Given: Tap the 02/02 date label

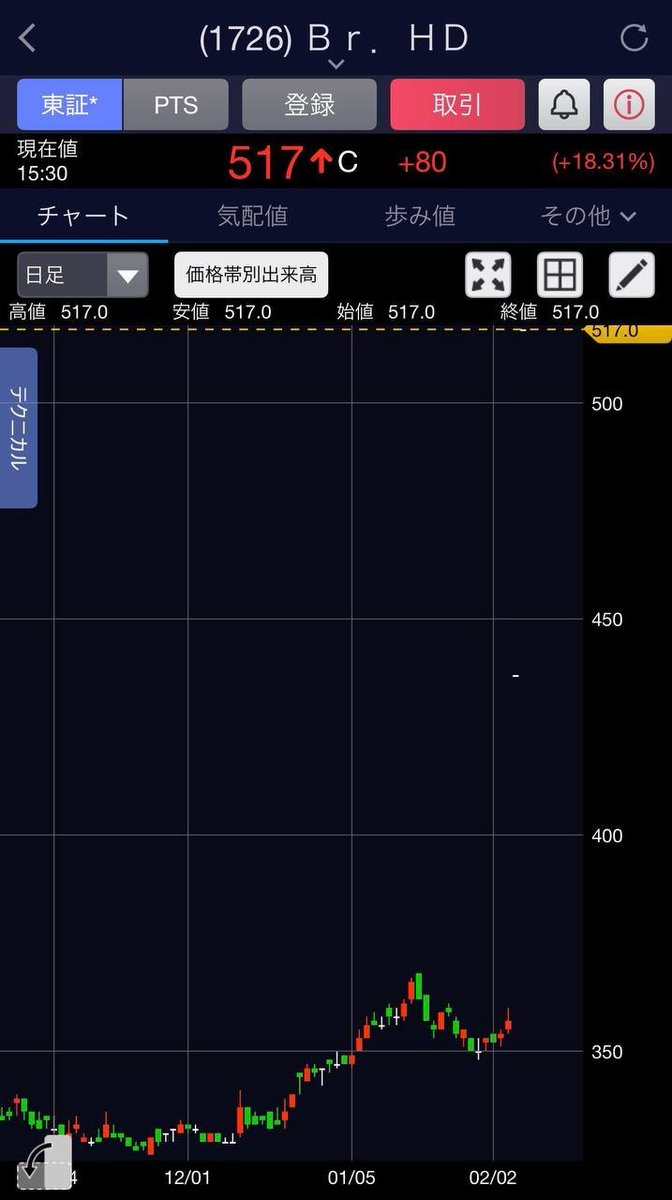Looking at the screenshot, I should tap(494, 1178).
